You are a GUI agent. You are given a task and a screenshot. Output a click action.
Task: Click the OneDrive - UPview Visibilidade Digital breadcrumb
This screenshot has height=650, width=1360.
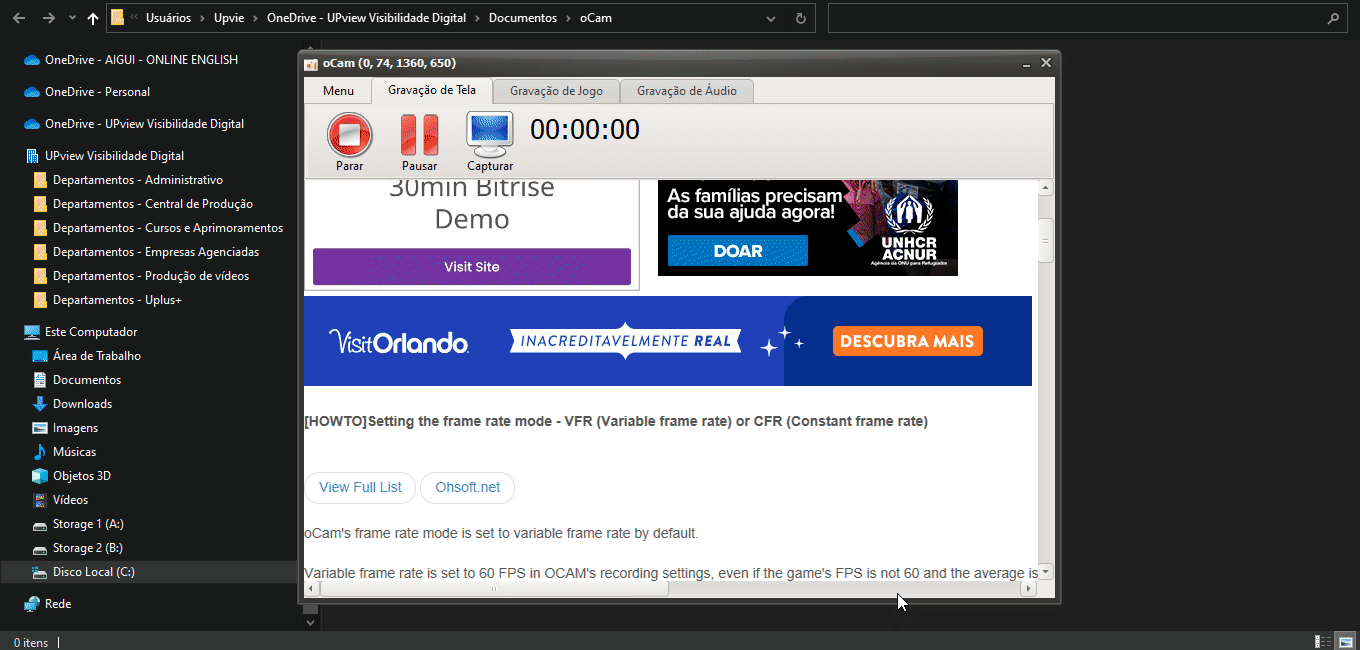(x=368, y=18)
